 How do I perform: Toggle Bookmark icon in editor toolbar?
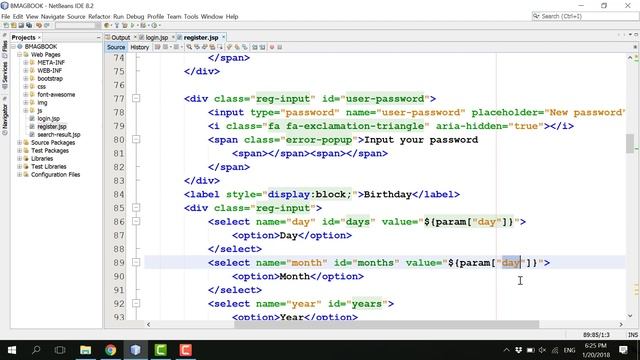245,47
